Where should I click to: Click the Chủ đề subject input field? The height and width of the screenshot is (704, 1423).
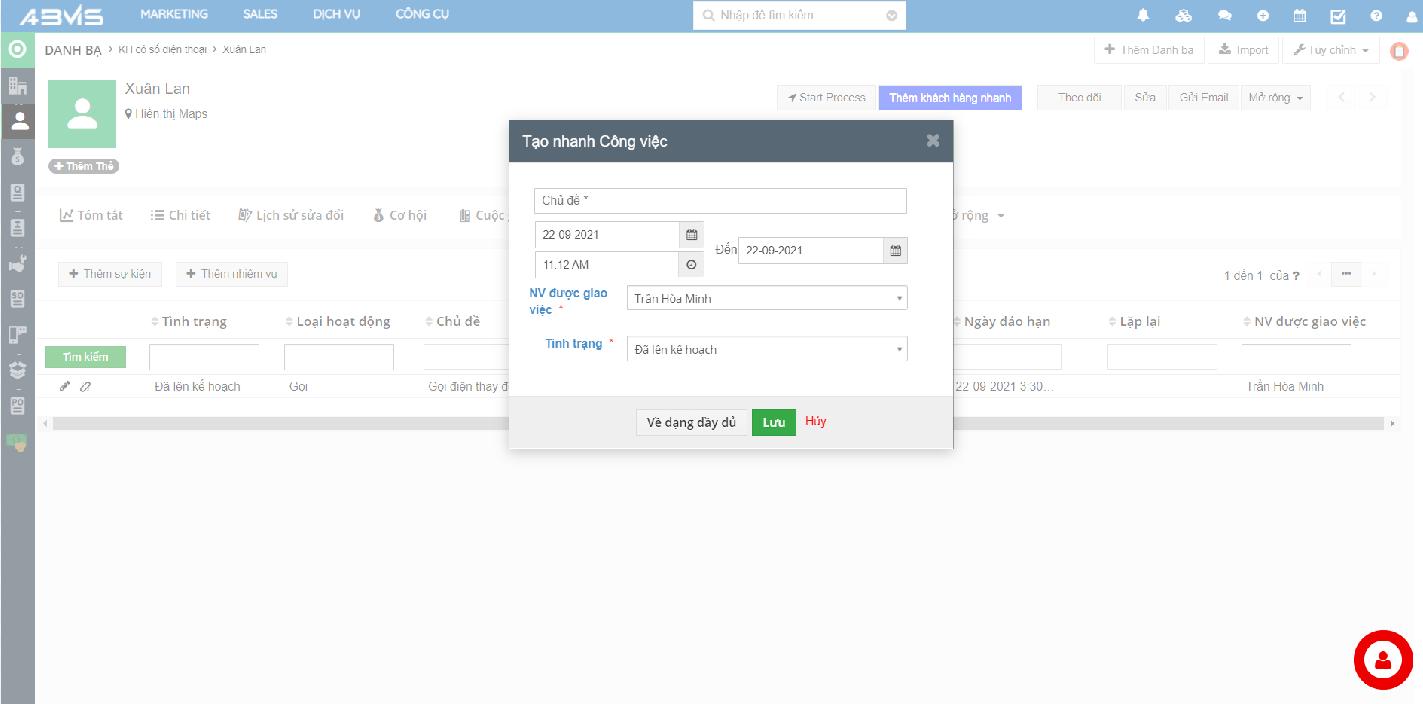pos(720,201)
